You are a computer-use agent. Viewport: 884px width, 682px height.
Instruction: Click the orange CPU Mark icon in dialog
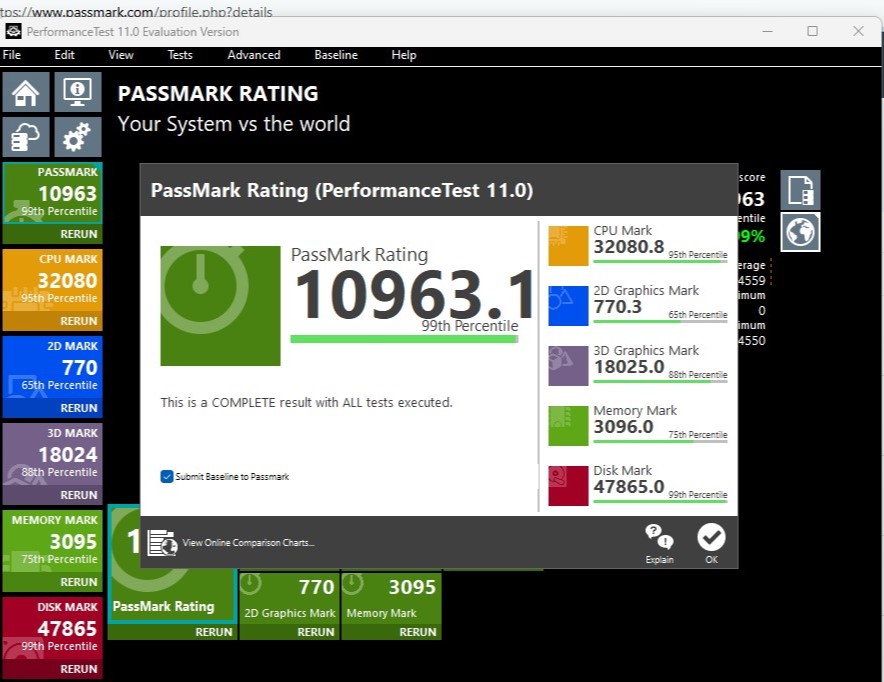pyautogui.click(x=568, y=246)
